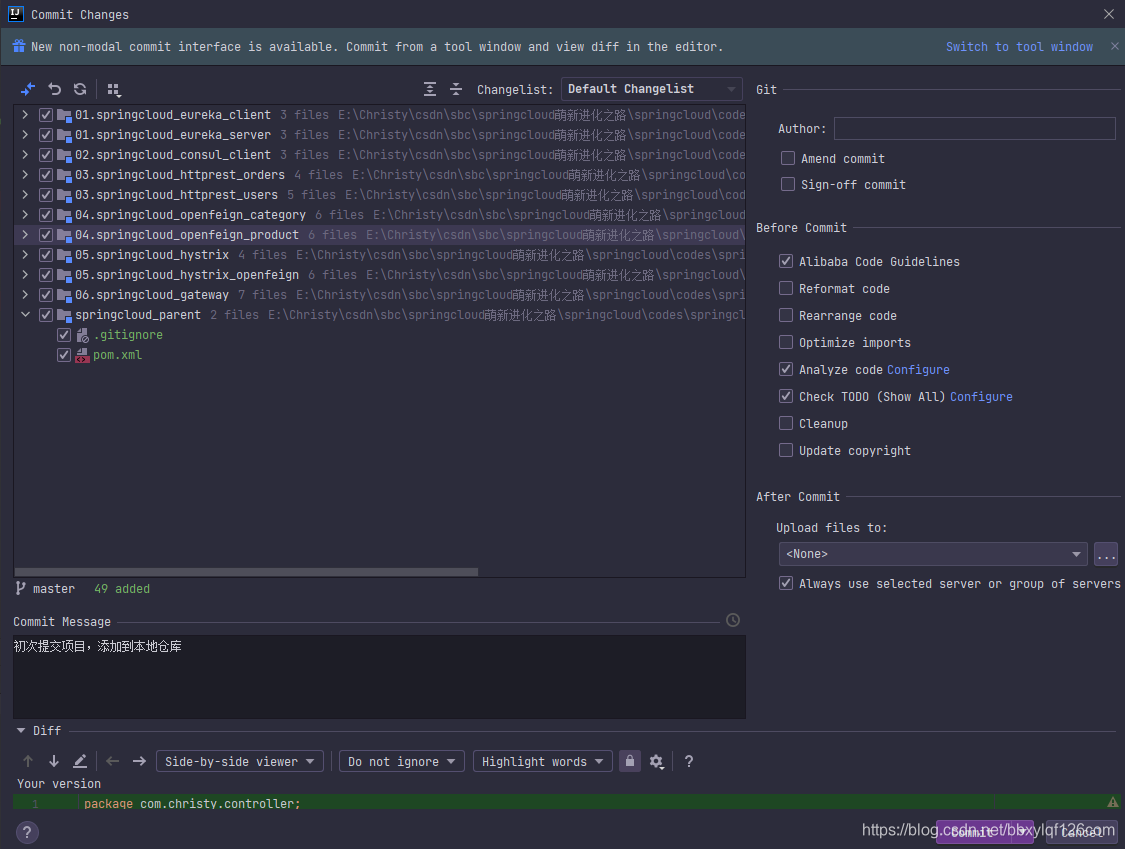Screen dimensions: 1125x849
Task: Click the master branch icon
Action: pyautogui.click(x=20, y=588)
